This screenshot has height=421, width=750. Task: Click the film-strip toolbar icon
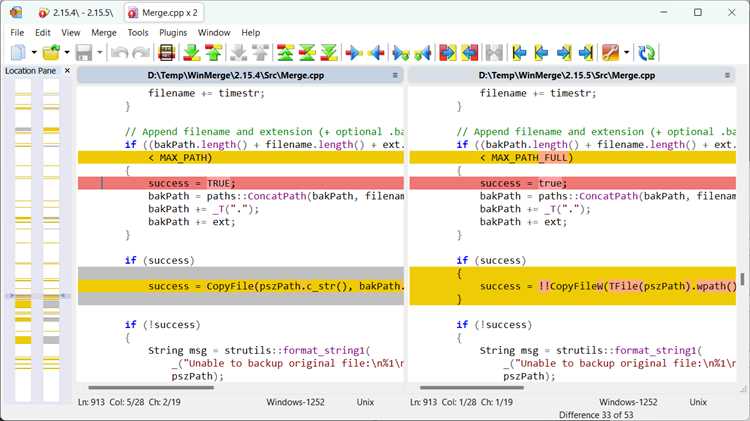tap(166, 53)
